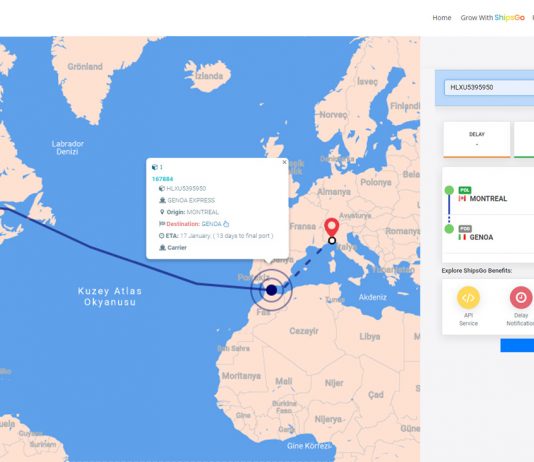Click the GENOA port of discharge entry
Screen dimensions: 534x462
click(481, 237)
